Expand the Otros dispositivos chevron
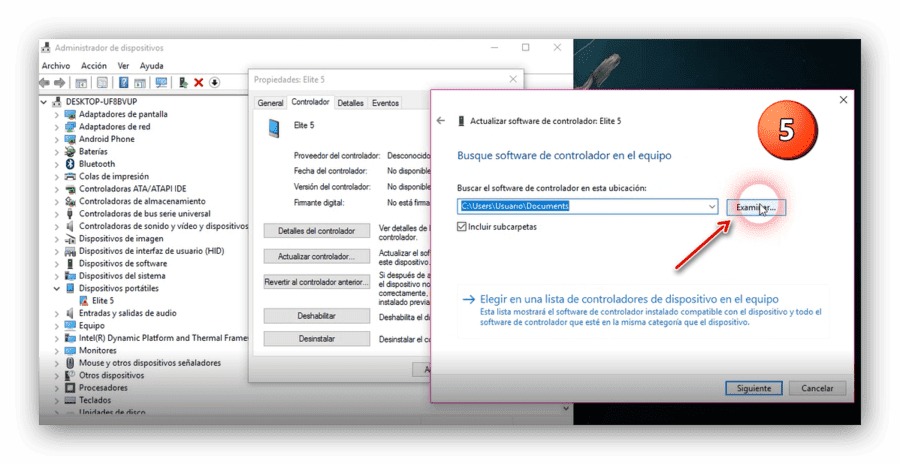 pyautogui.click(x=56, y=376)
